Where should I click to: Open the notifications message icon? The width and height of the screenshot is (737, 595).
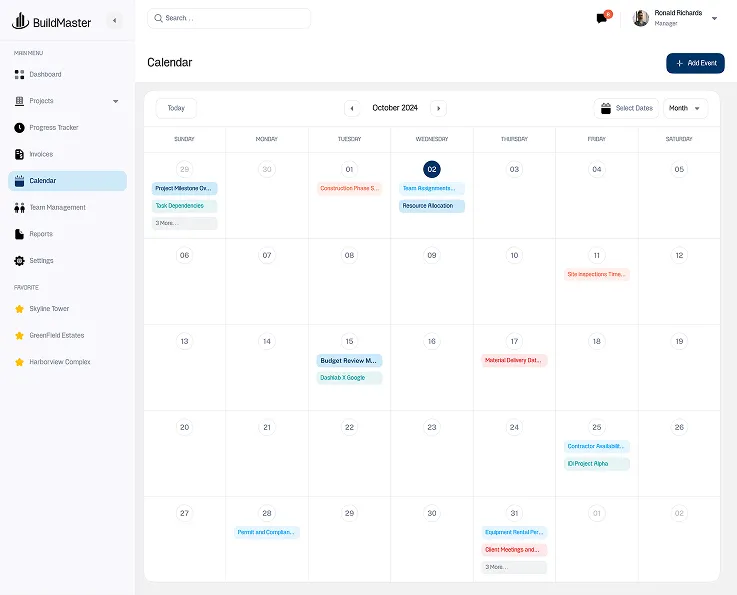click(x=602, y=18)
